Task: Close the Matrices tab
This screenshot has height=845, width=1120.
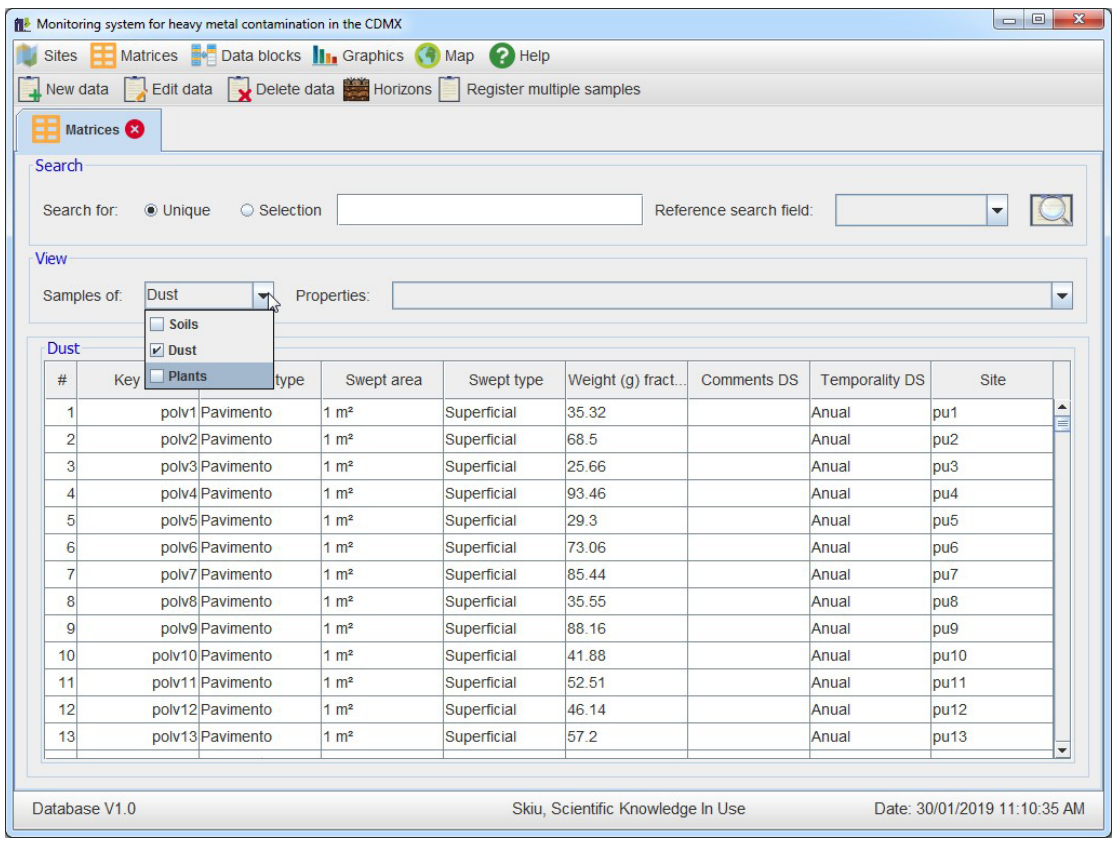Action: pyautogui.click(x=135, y=129)
